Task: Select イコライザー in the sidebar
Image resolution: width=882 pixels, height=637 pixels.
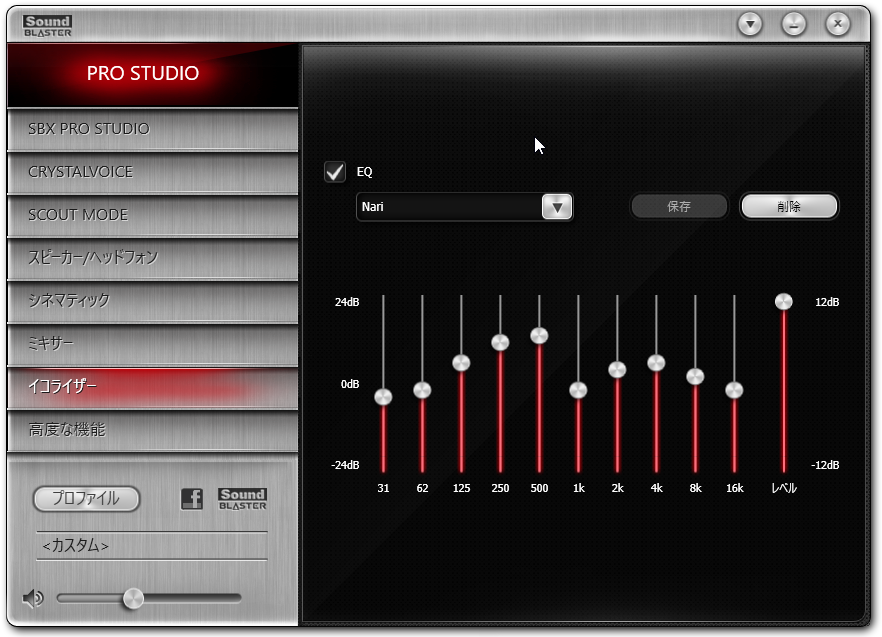Action: [x=152, y=387]
